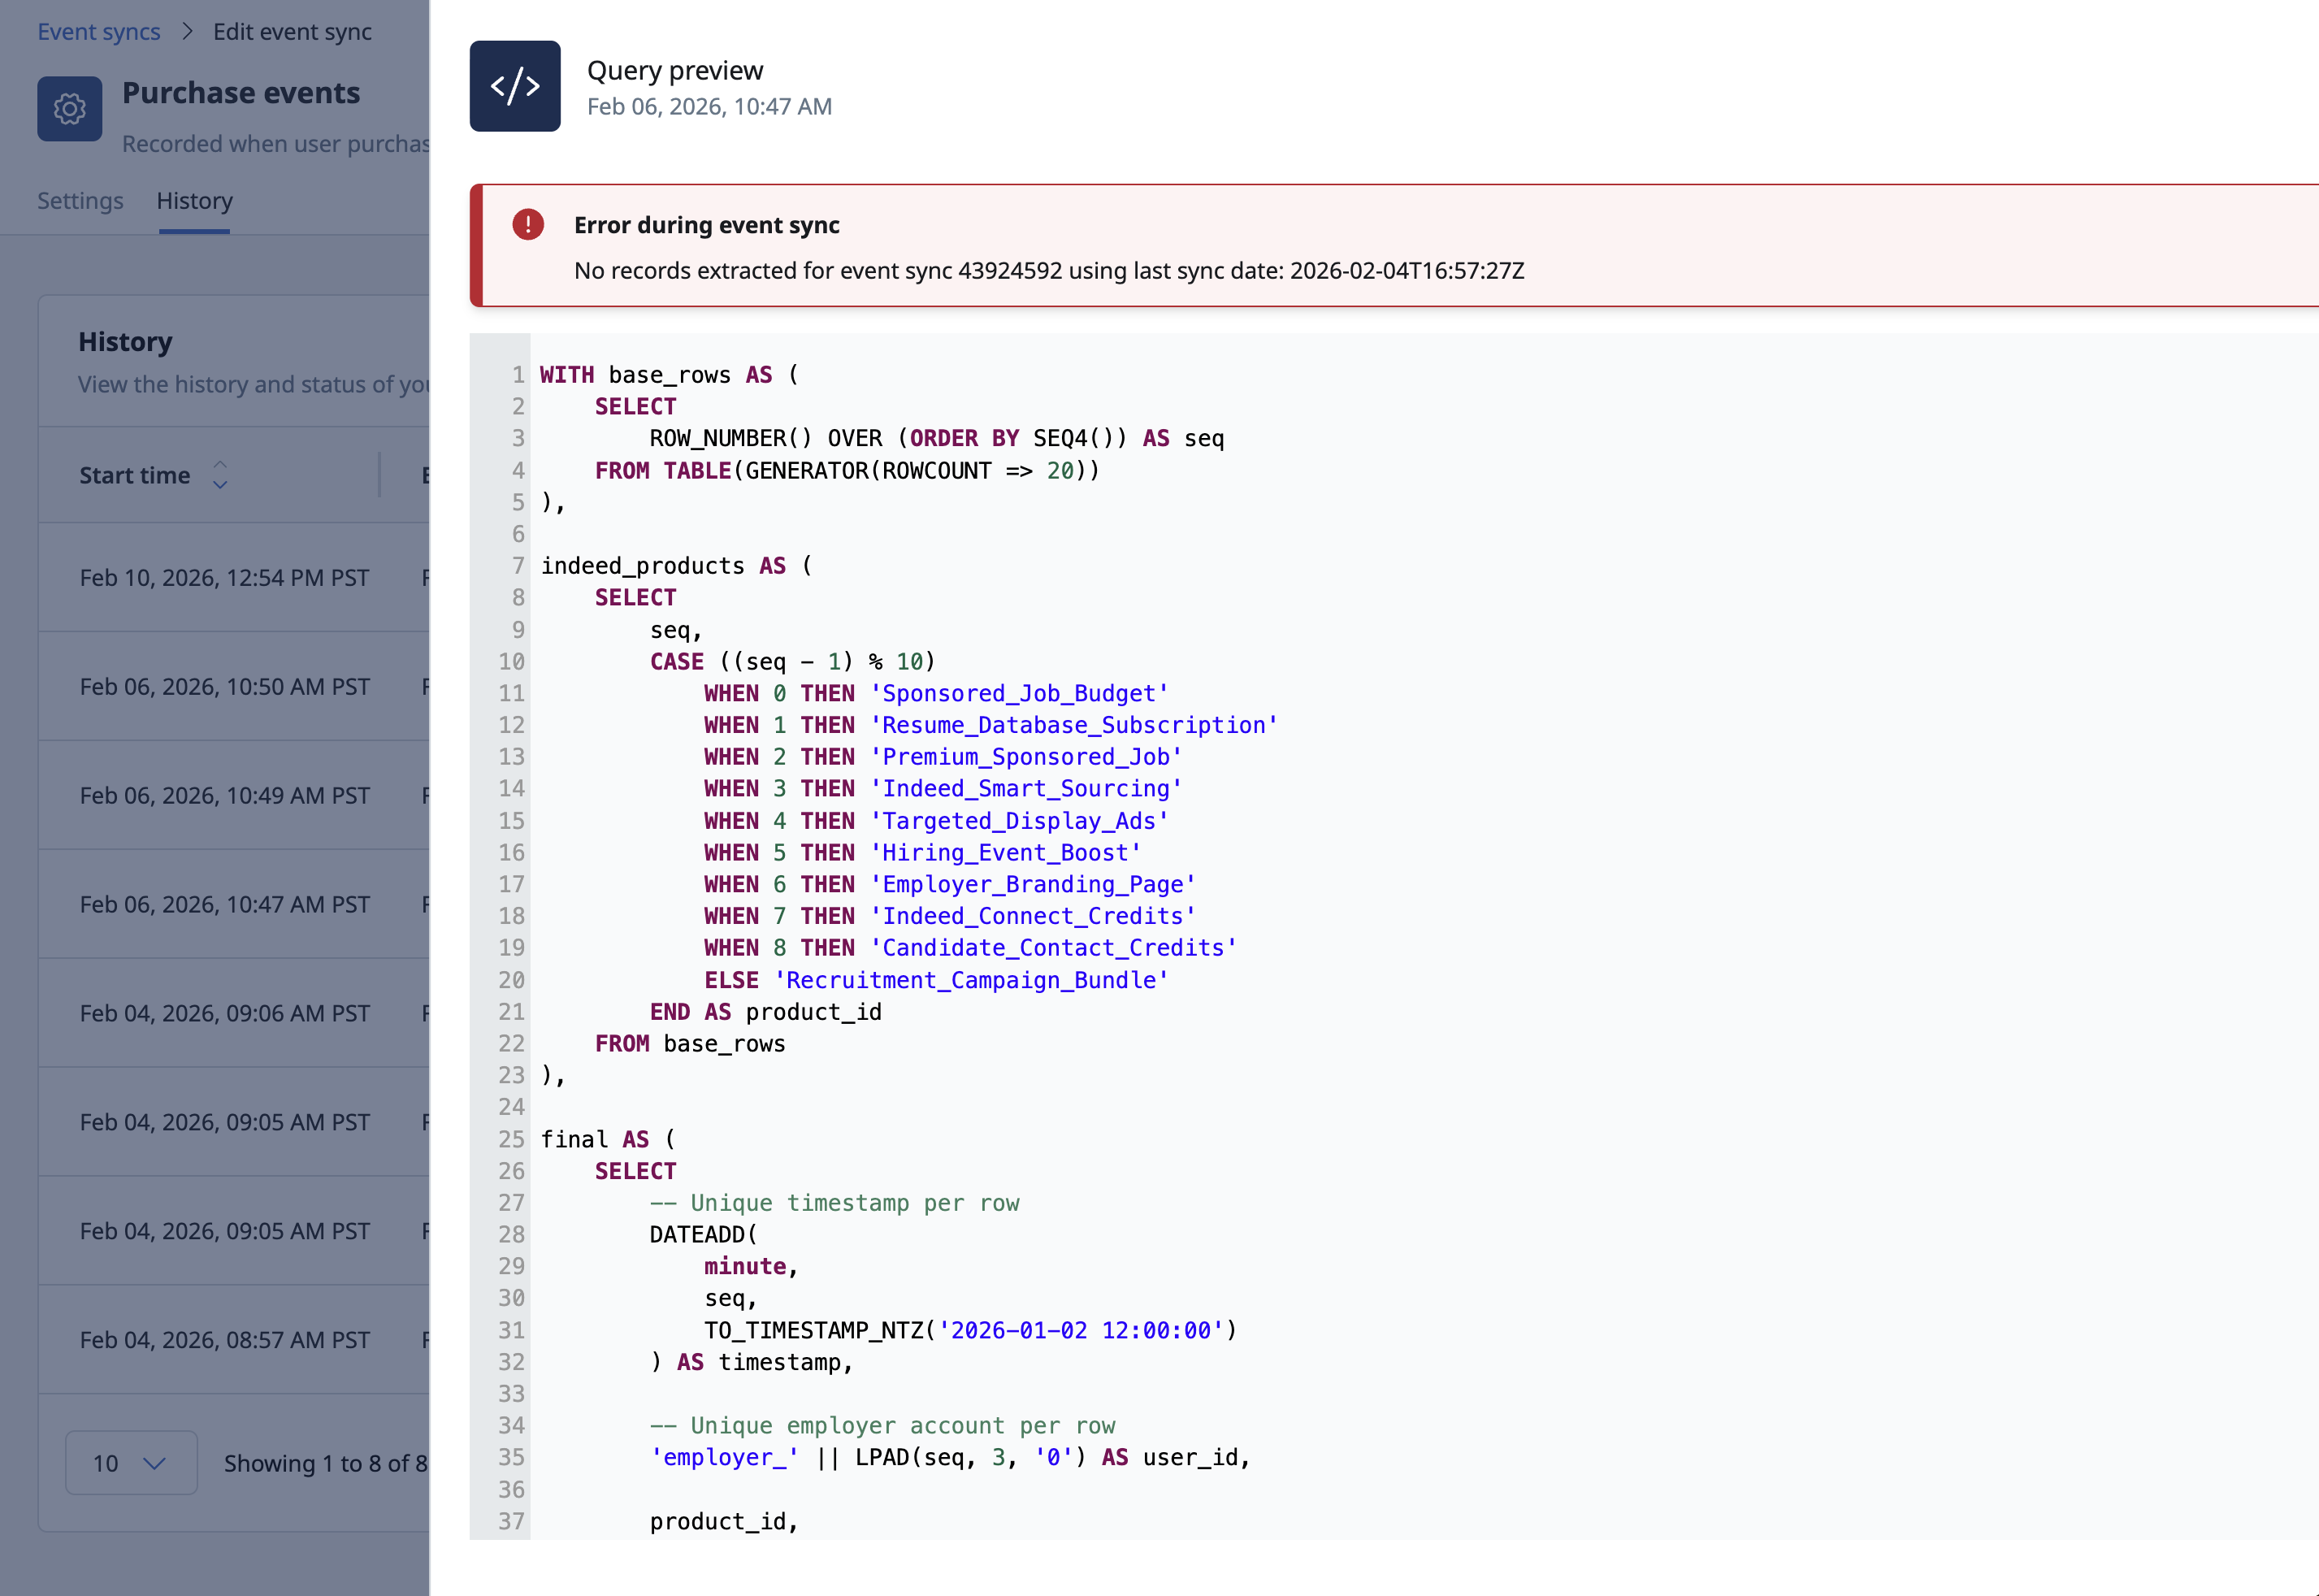Click the 'Hiring_Event_Boost' string
The width and height of the screenshot is (2319, 1596).
[1005, 853]
